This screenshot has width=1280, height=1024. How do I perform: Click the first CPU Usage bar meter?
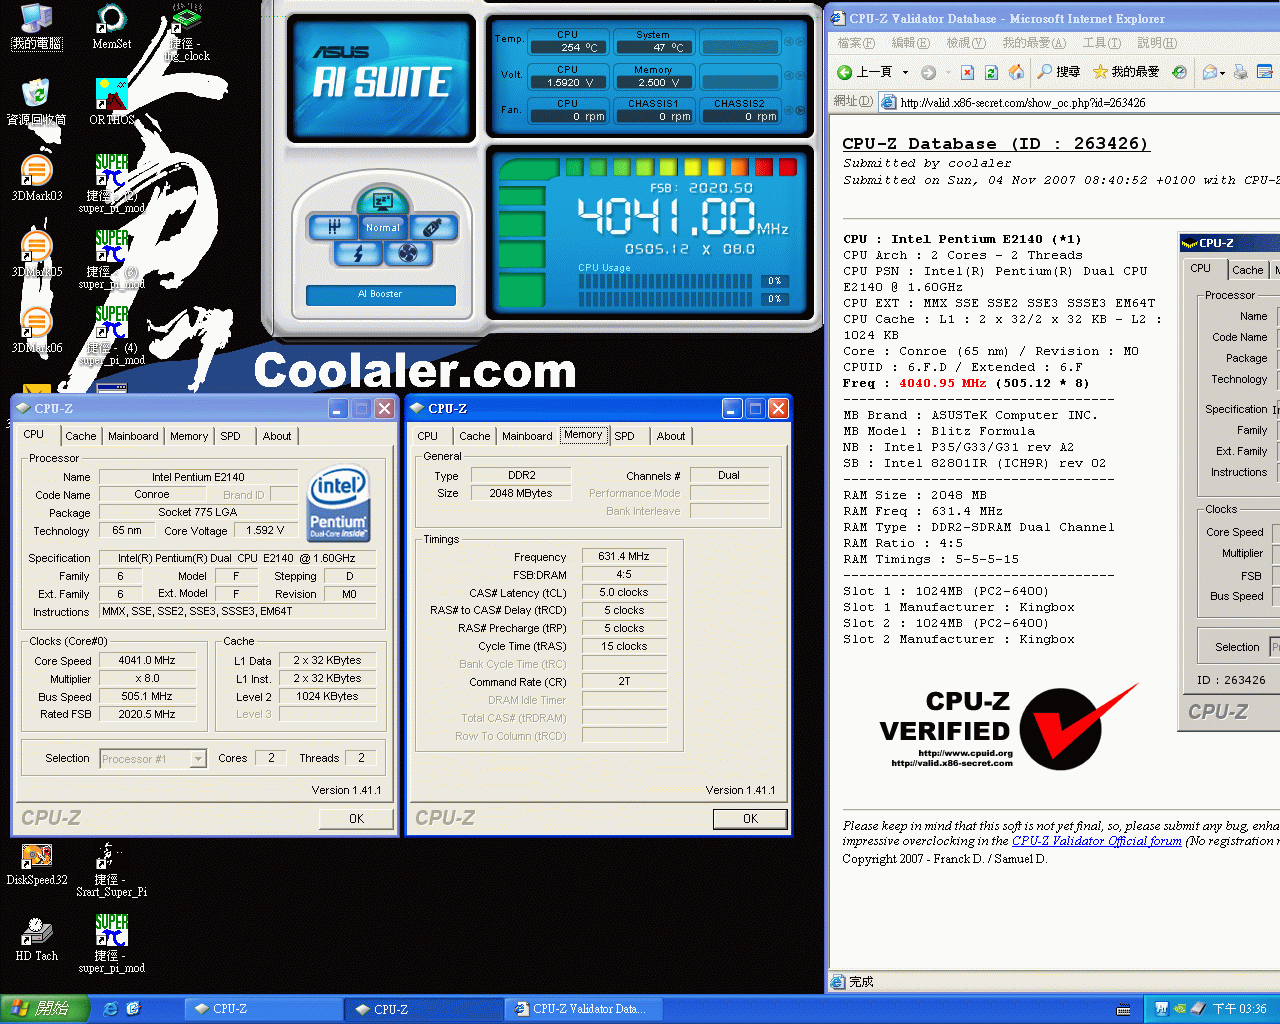(667, 281)
